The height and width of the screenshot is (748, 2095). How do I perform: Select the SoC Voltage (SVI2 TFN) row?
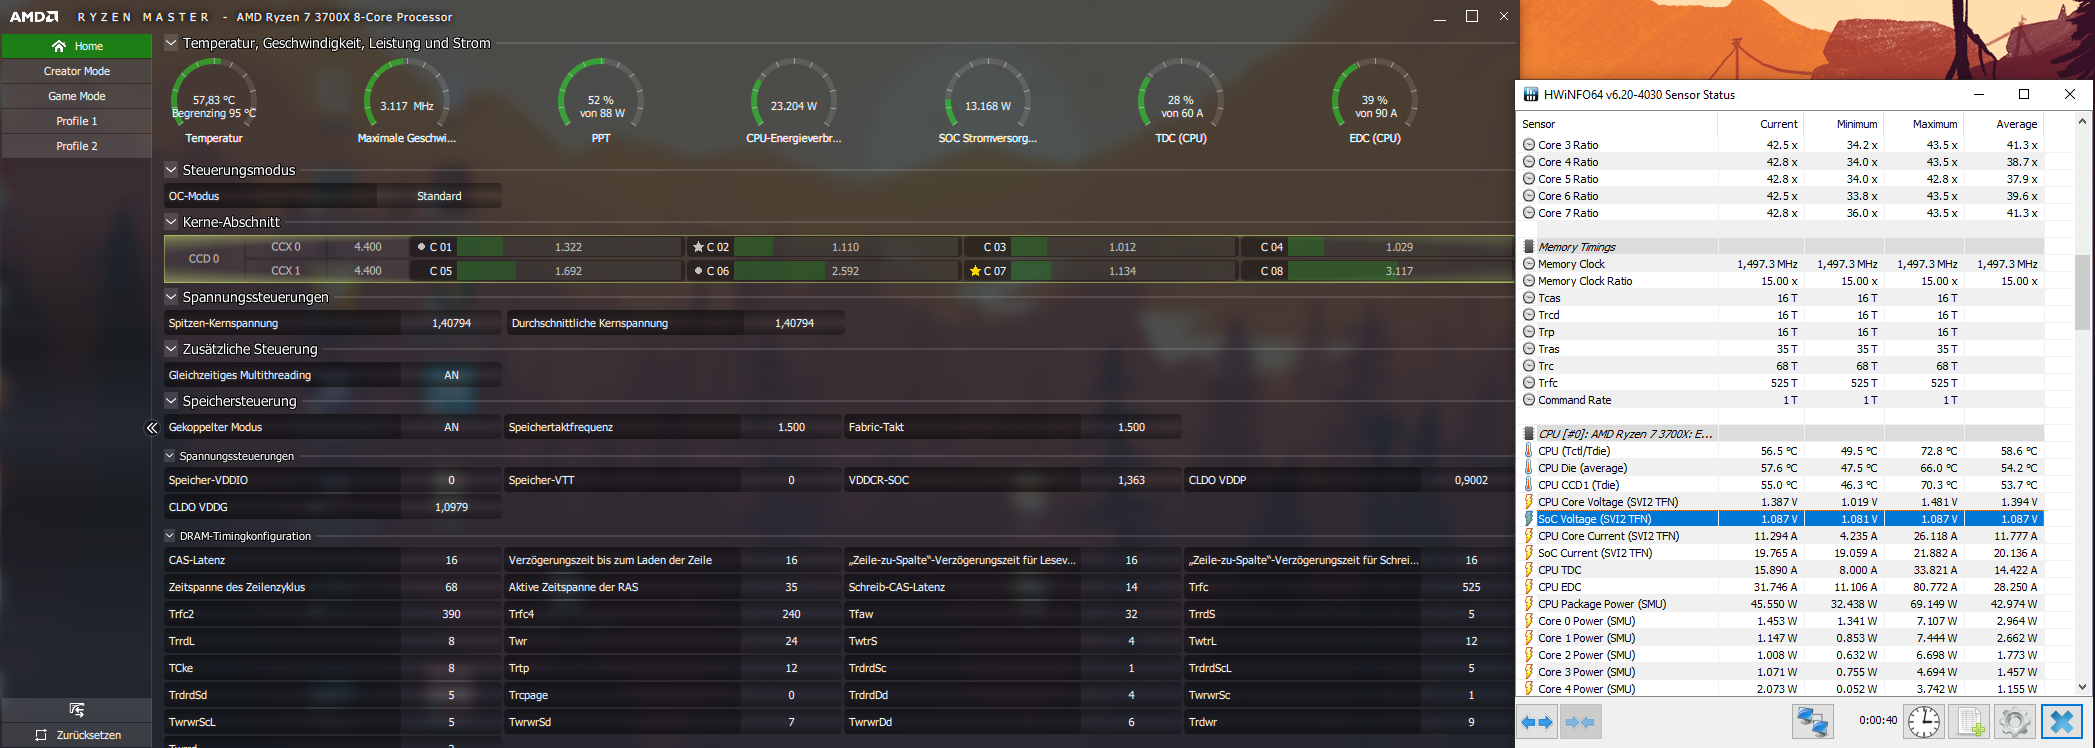click(x=1781, y=519)
